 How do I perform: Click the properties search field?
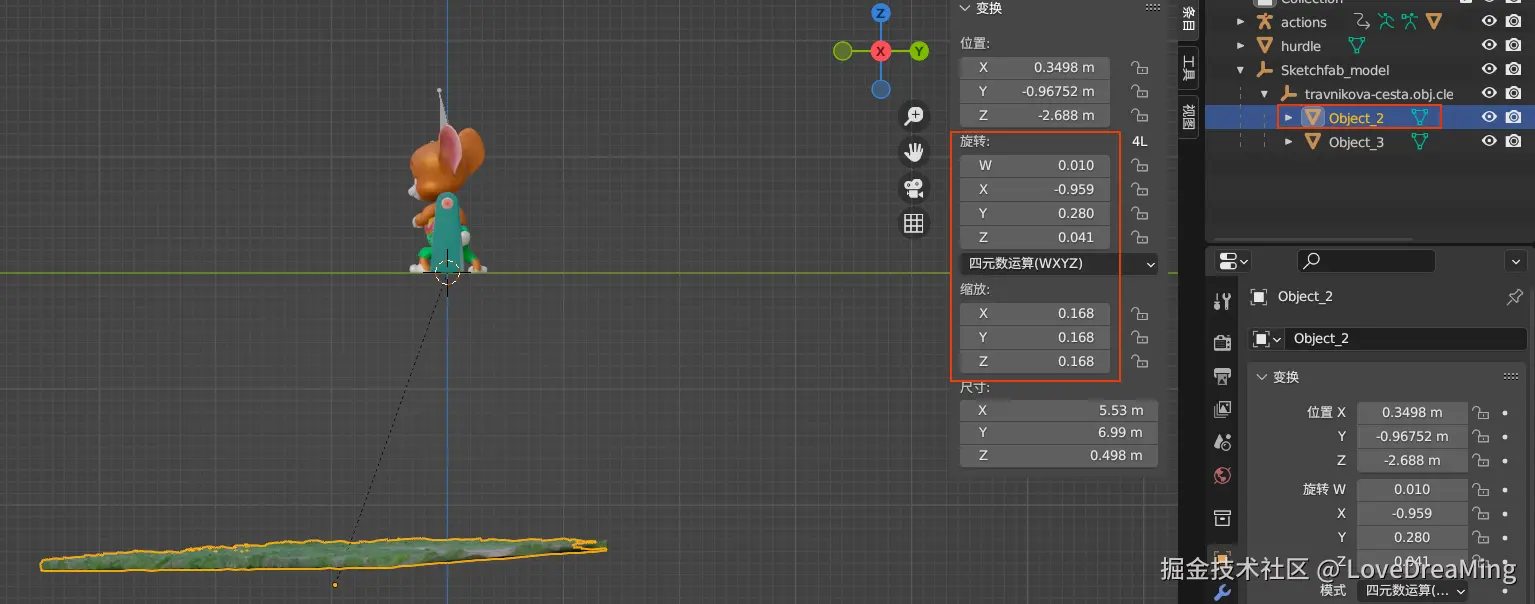[x=1366, y=261]
